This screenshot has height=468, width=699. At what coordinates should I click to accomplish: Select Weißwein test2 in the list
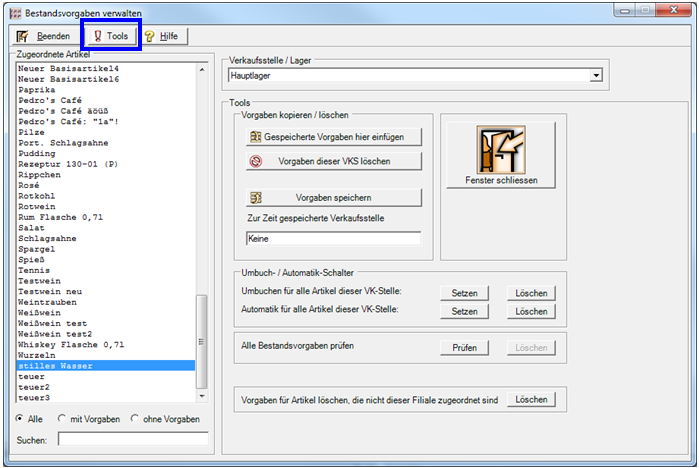pyautogui.click(x=106, y=334)
